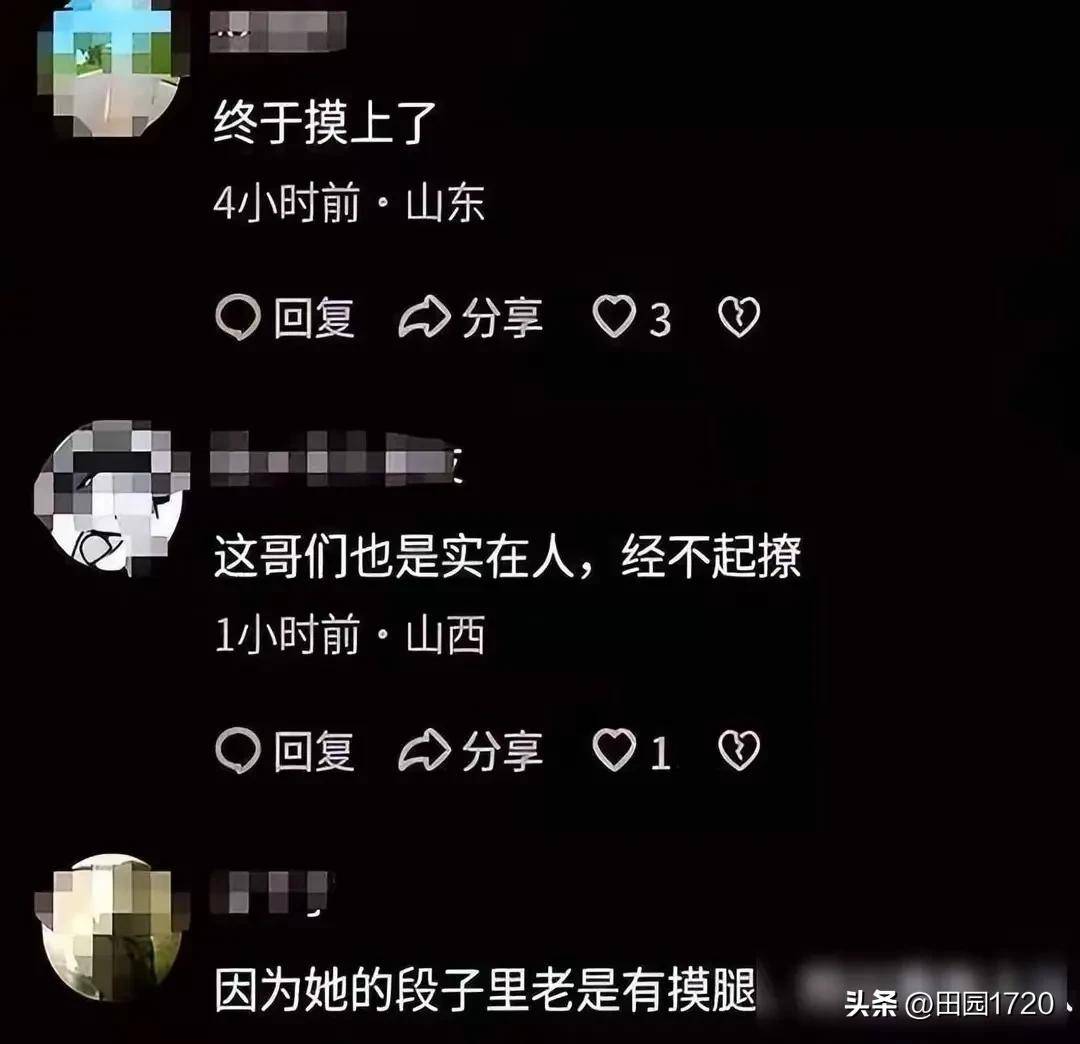The image size is (1080, 1044).
Task: Open the third commenter's blurred username
Action: [271, 893]
